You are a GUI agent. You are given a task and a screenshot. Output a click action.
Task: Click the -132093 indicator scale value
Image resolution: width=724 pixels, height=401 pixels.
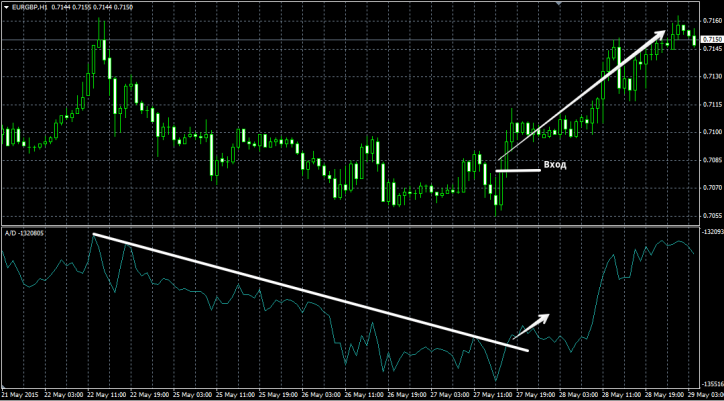(x=712, y=232)
